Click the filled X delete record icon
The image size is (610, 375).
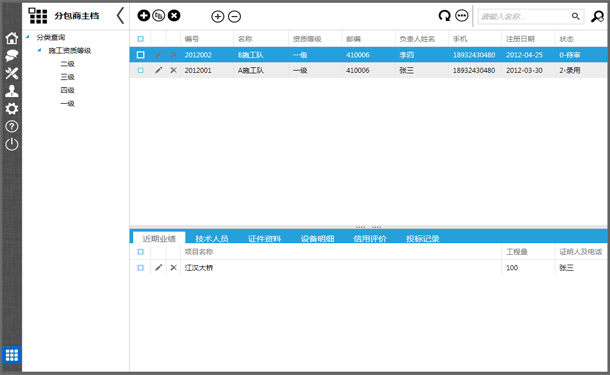pos(174,16)
